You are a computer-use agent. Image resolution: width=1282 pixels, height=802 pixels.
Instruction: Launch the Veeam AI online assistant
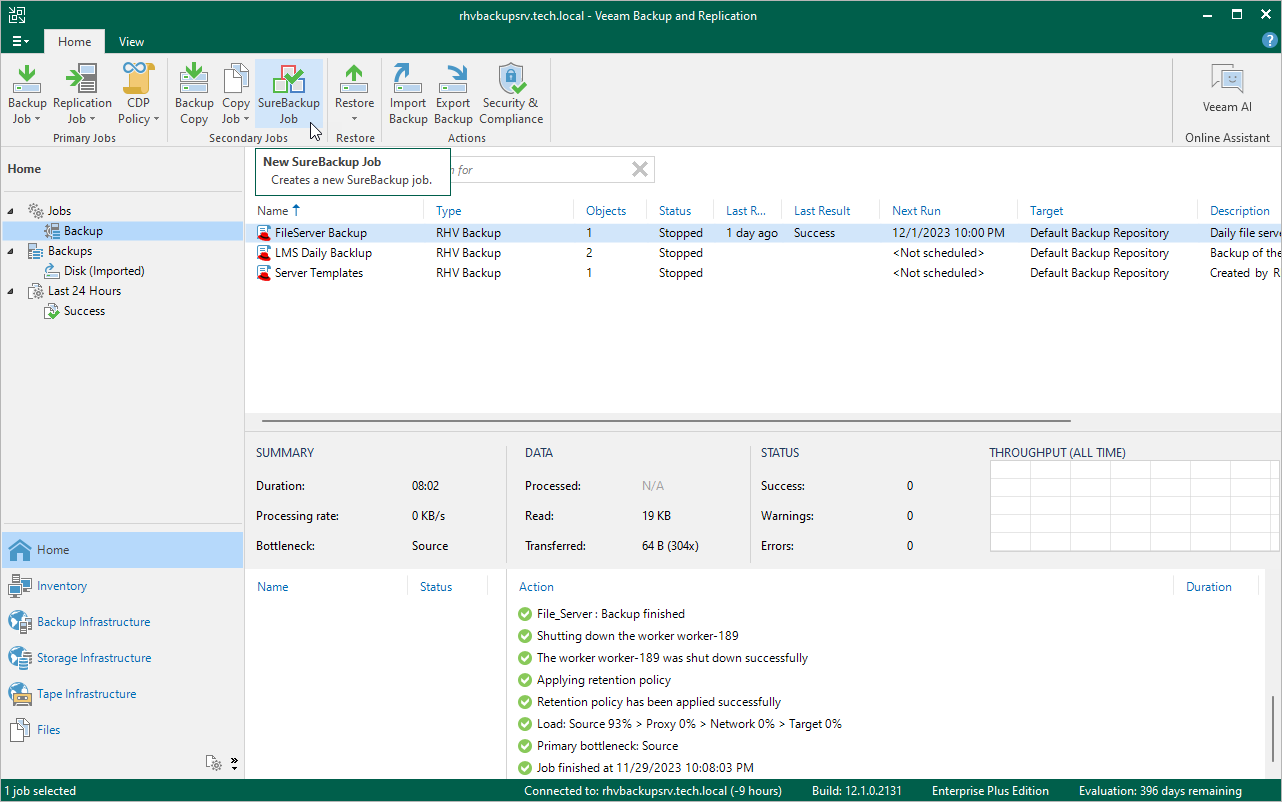tap(1227, 88)
